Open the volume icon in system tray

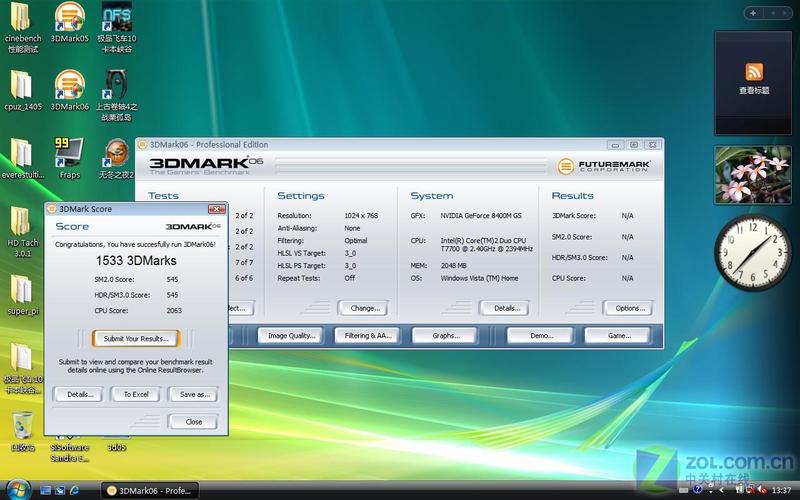click(x=760, y=490)
